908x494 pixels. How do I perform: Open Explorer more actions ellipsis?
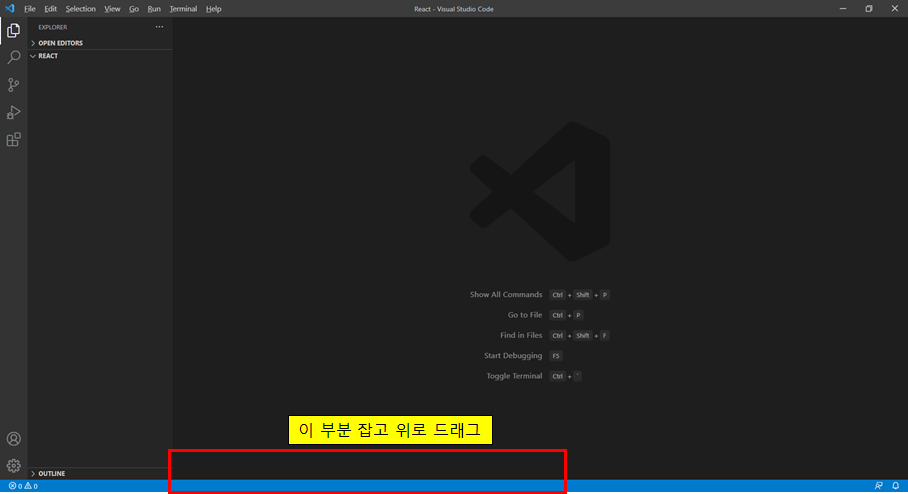coord(159,27)
